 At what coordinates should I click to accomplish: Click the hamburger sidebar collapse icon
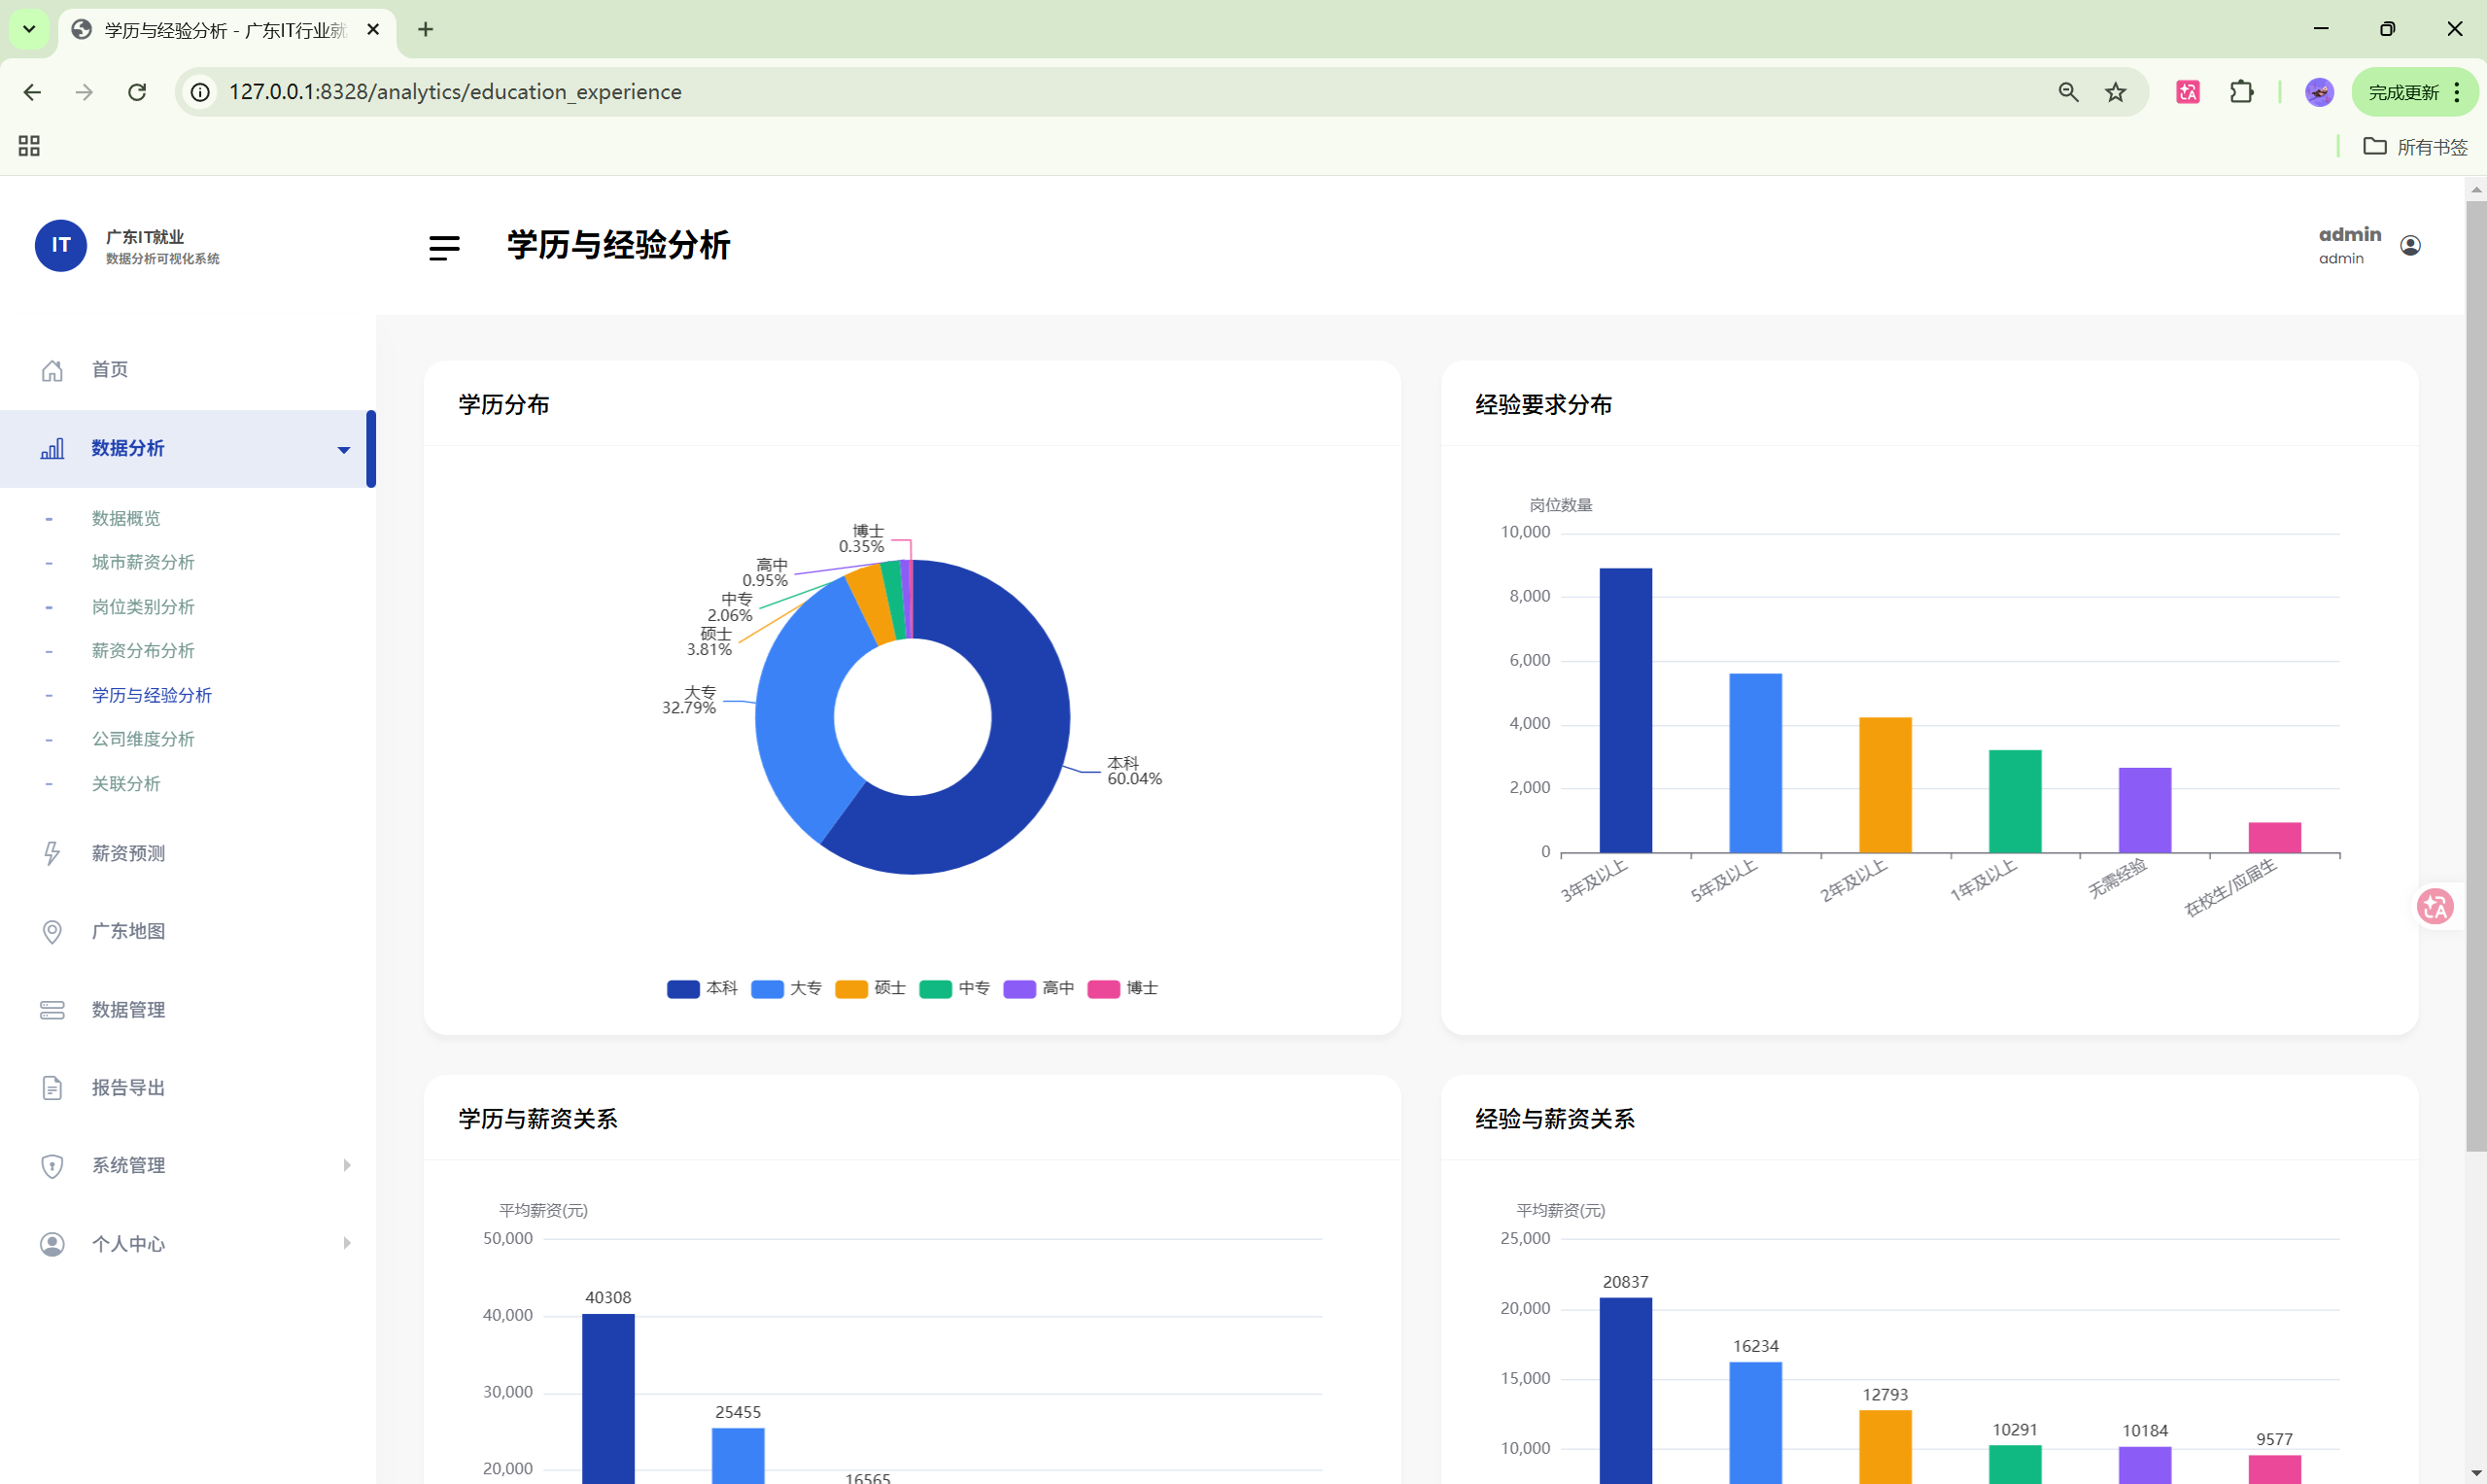pyautogui.click(x=444, y=247)
